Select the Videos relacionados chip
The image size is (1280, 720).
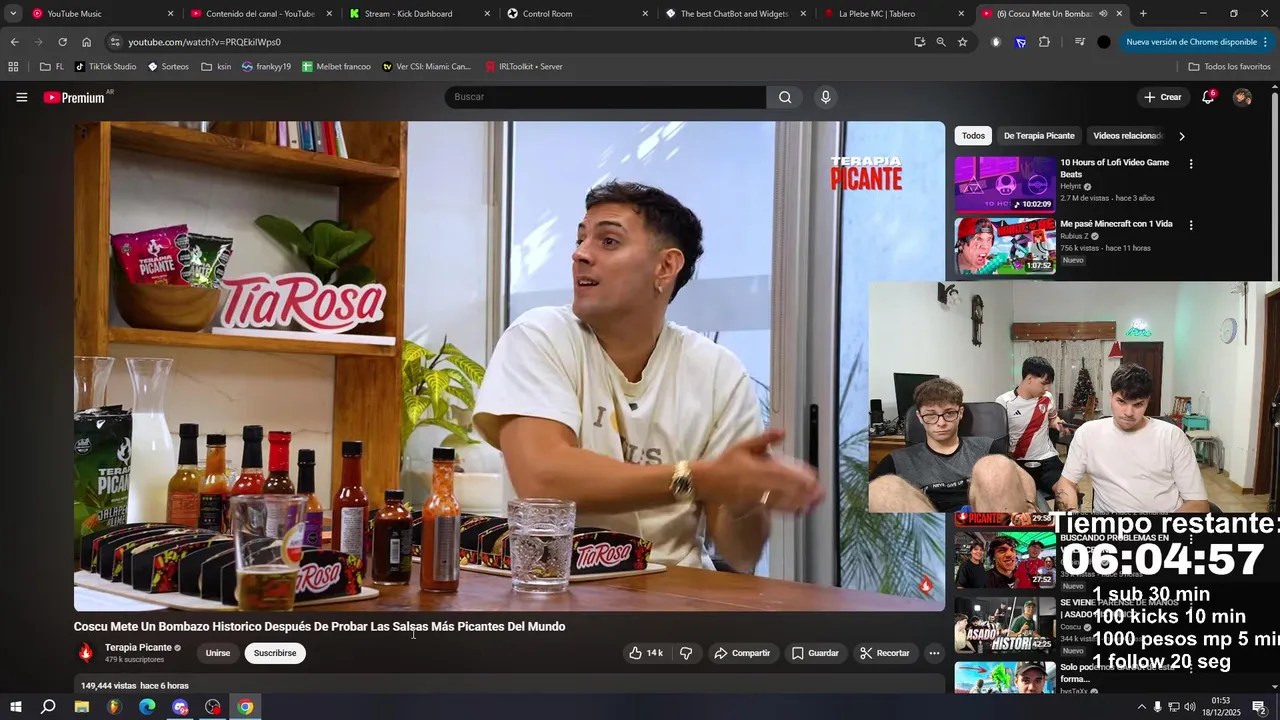click(x=1127, y=135)
